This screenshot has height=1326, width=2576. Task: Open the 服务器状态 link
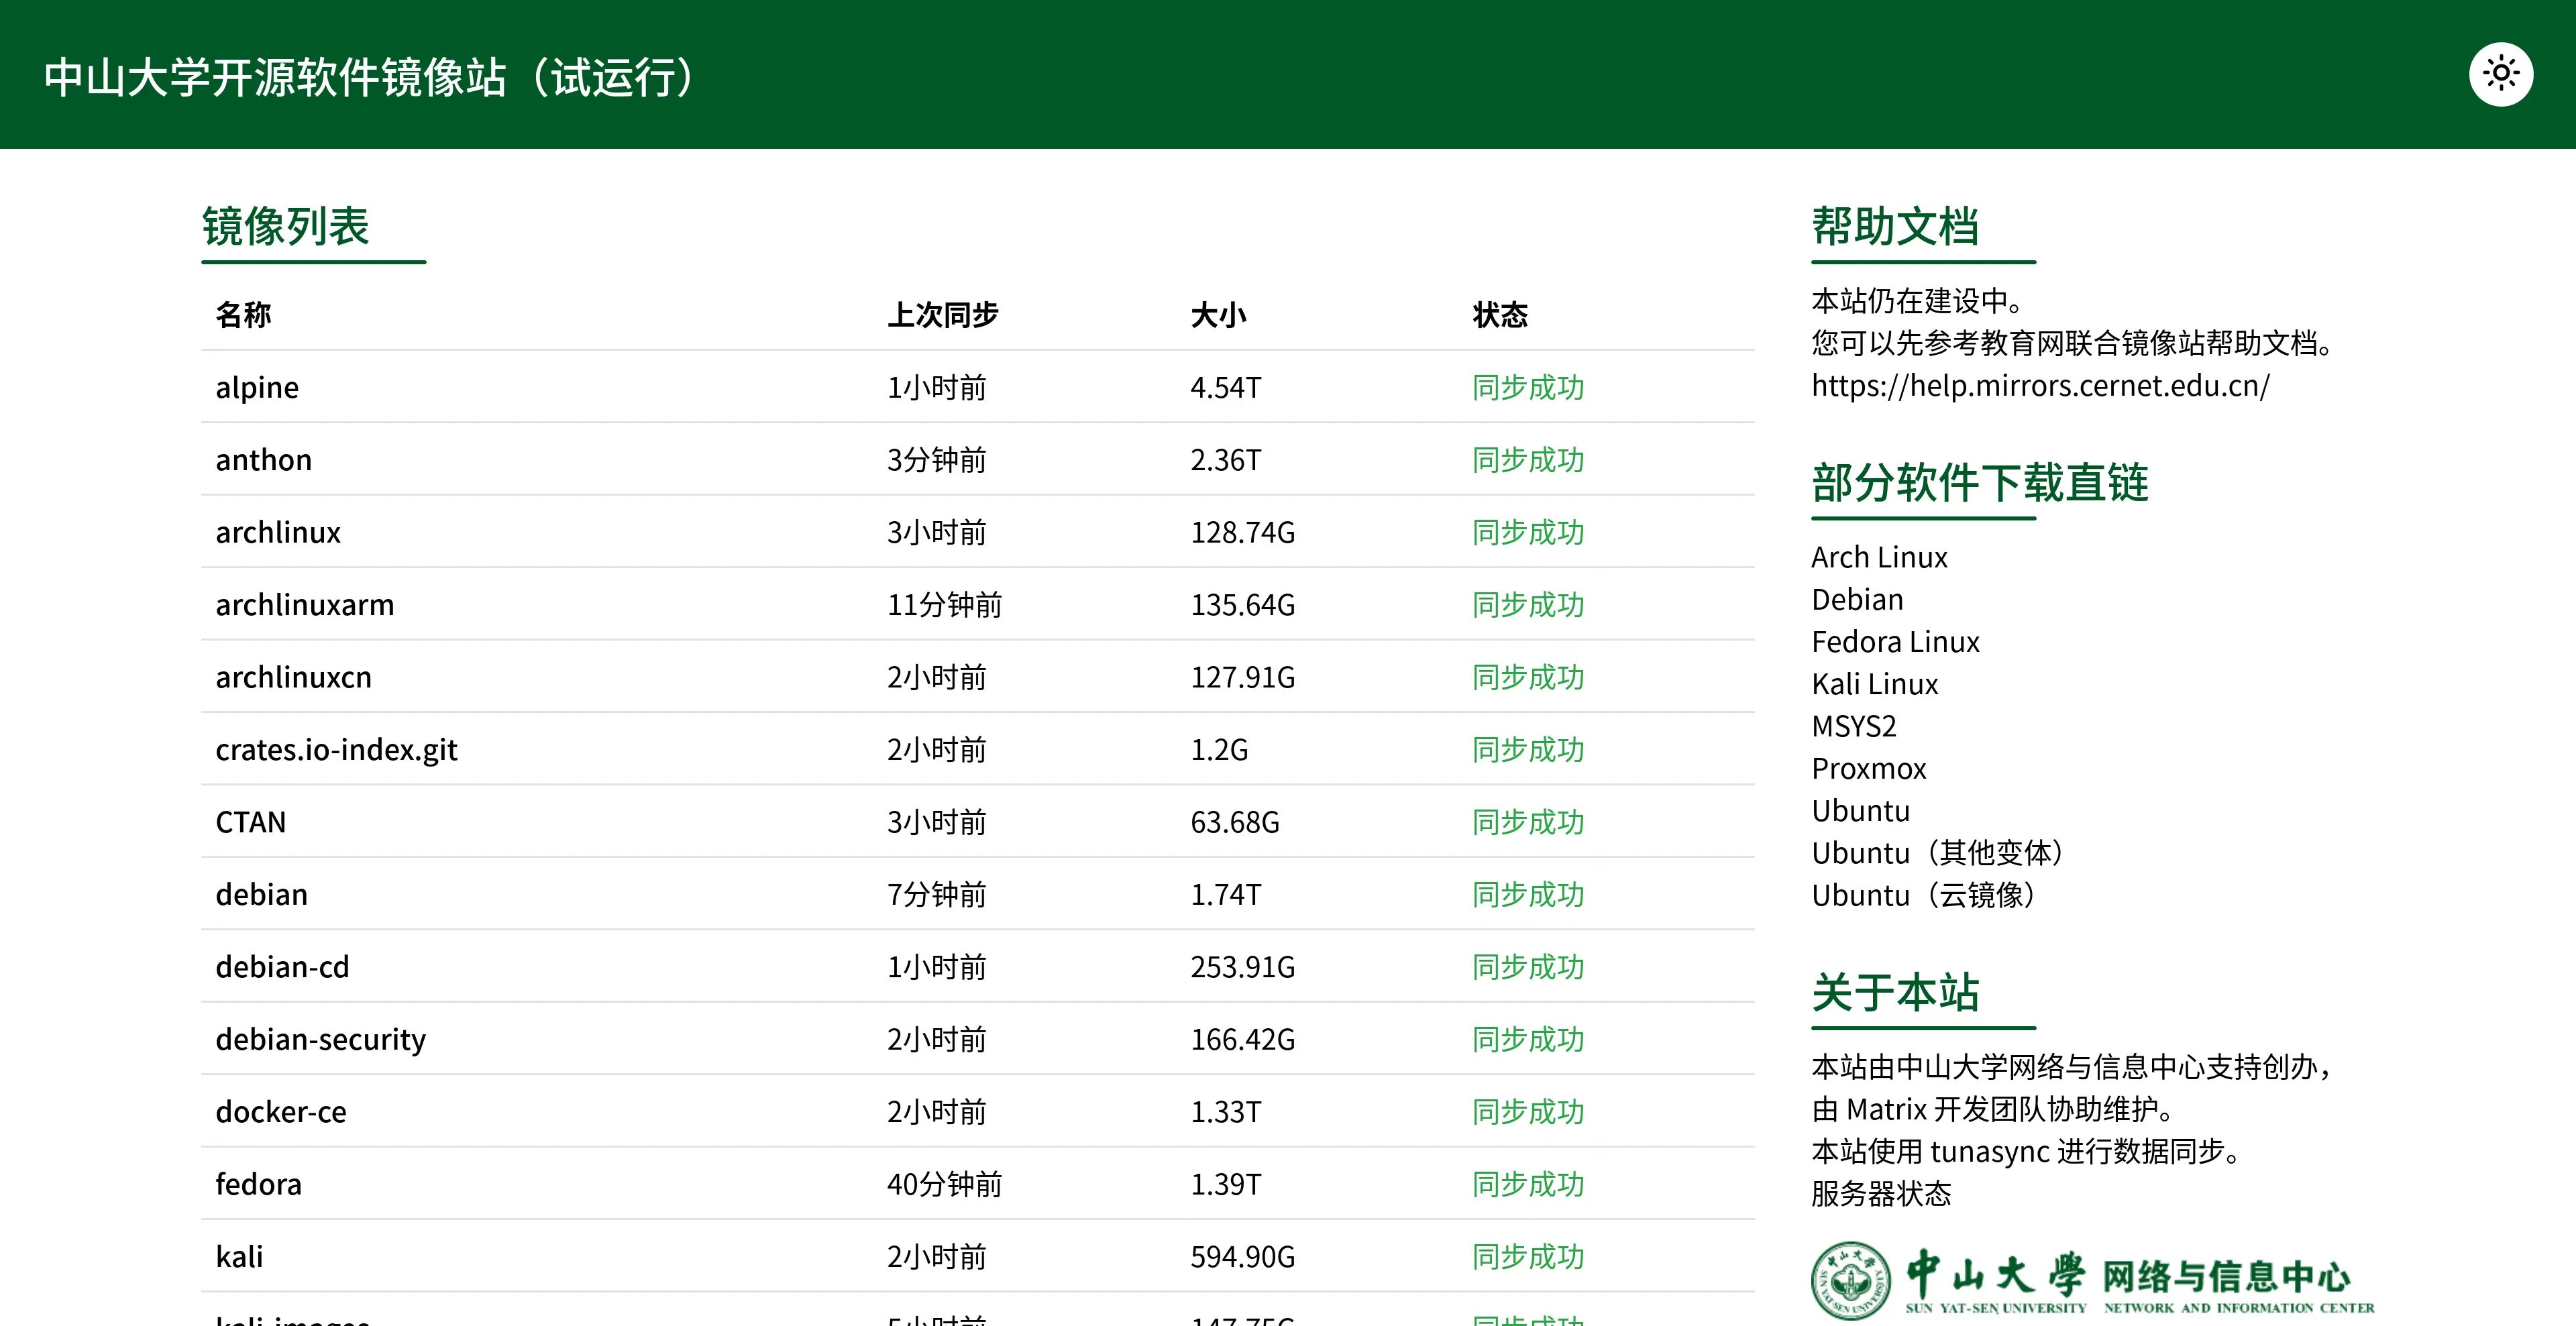click(1881, 1193)
